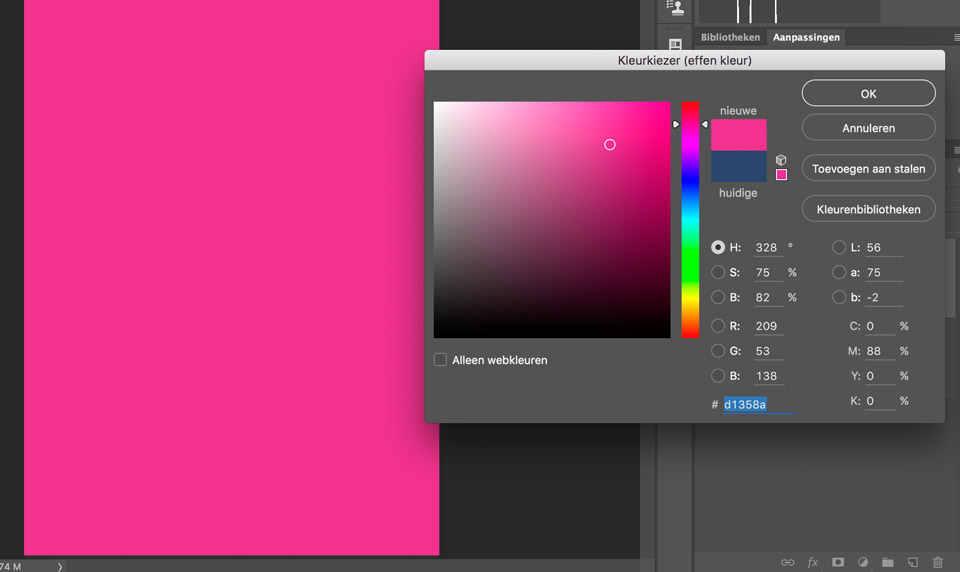Click the Lab b value field -2
The width and height of the screenshot is (960, 572).
click(883, 298)
